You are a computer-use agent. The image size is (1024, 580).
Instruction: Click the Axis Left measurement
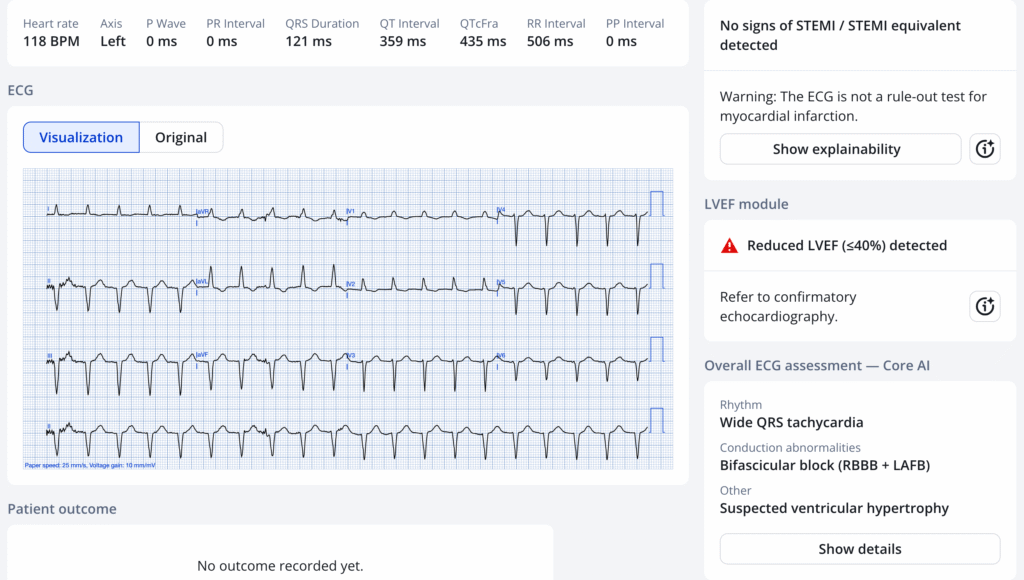[113, 41]
